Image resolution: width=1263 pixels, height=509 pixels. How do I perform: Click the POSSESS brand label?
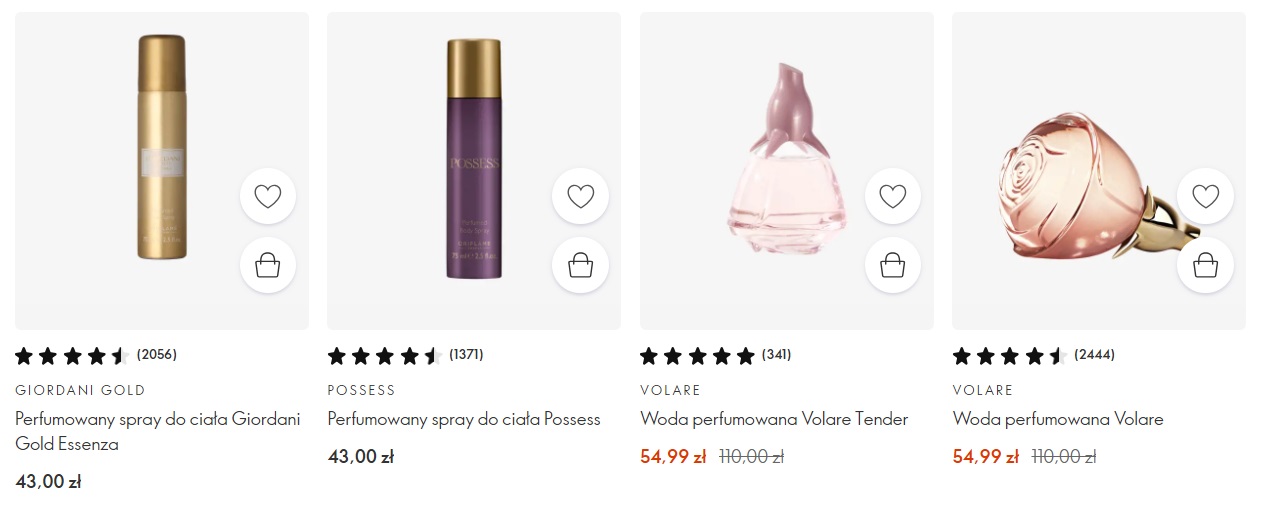pos(362,390)
